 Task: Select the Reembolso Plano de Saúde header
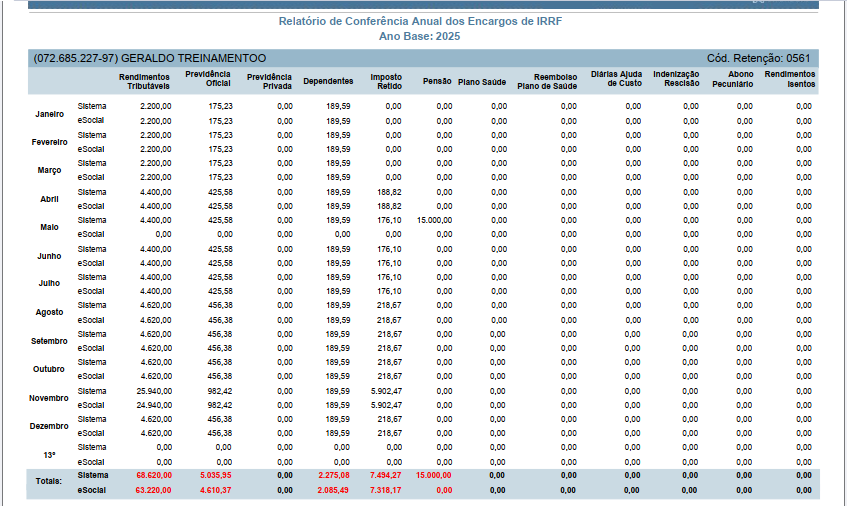coord(547,82)
